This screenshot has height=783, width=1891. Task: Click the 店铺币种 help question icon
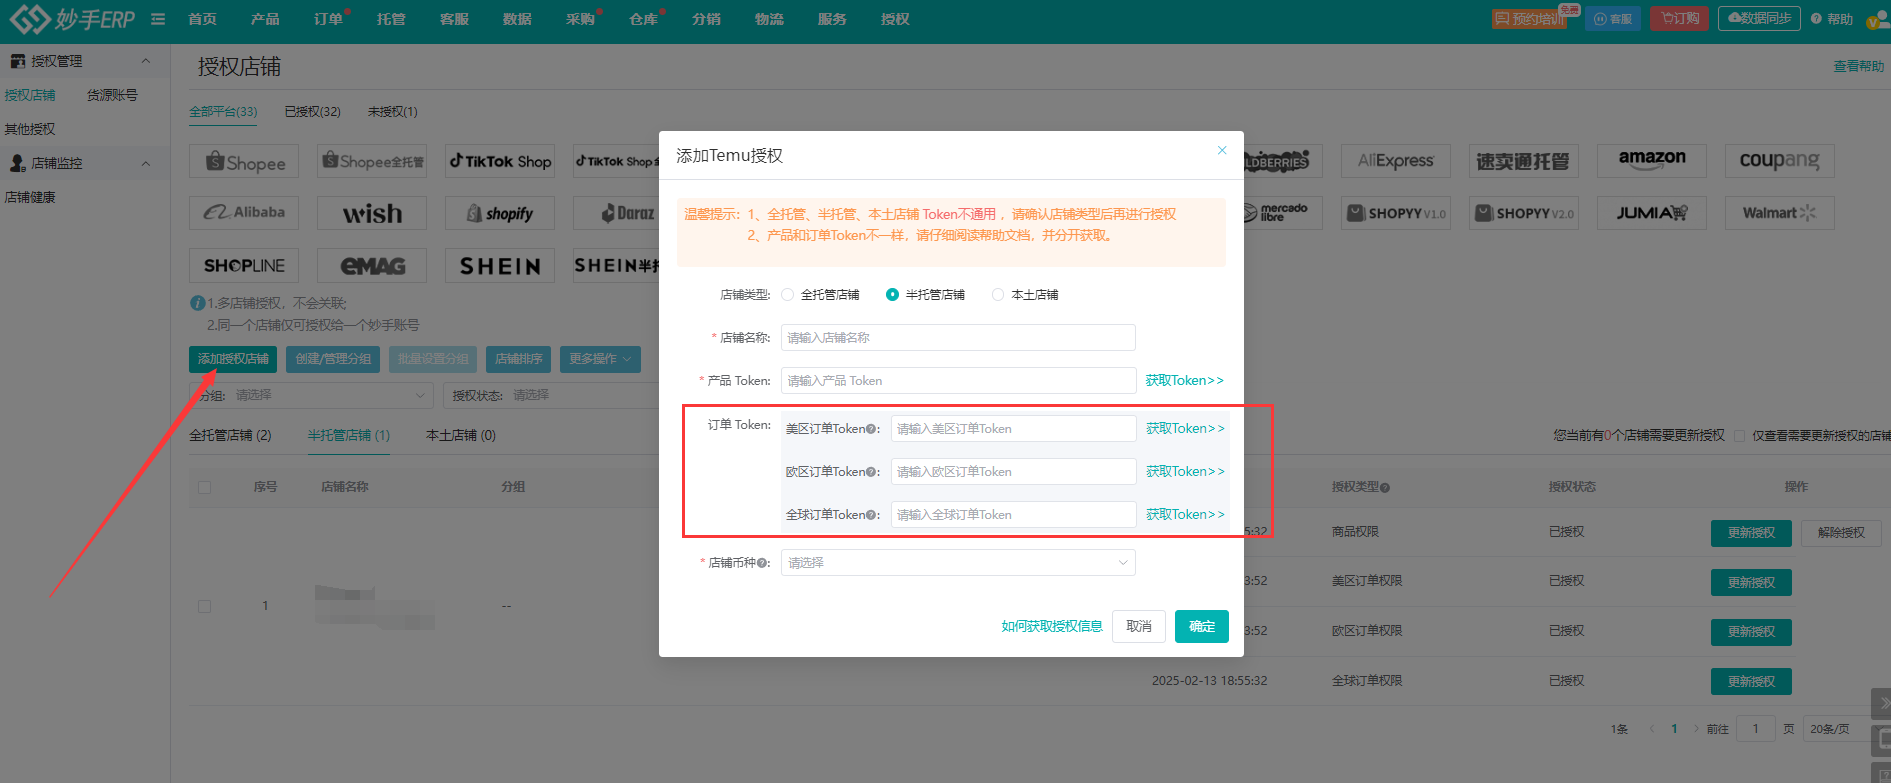pos(762,563)
